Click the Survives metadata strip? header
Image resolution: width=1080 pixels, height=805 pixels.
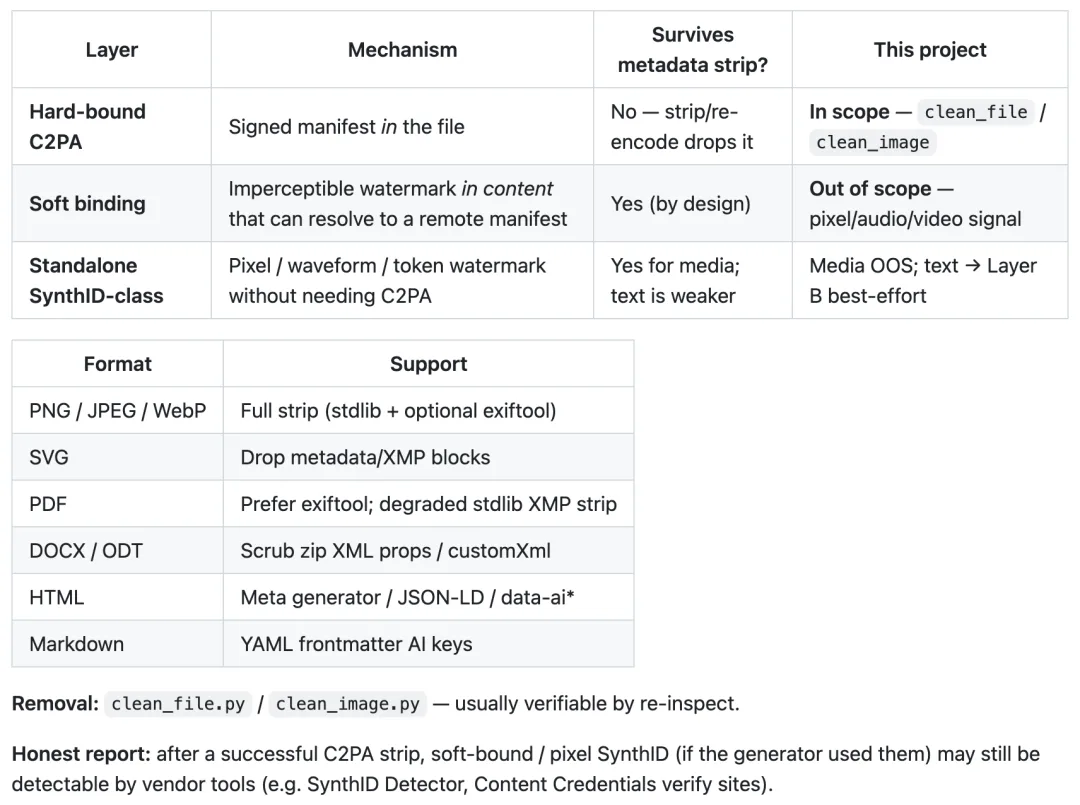pyautogui.click(x=692, y=50)
